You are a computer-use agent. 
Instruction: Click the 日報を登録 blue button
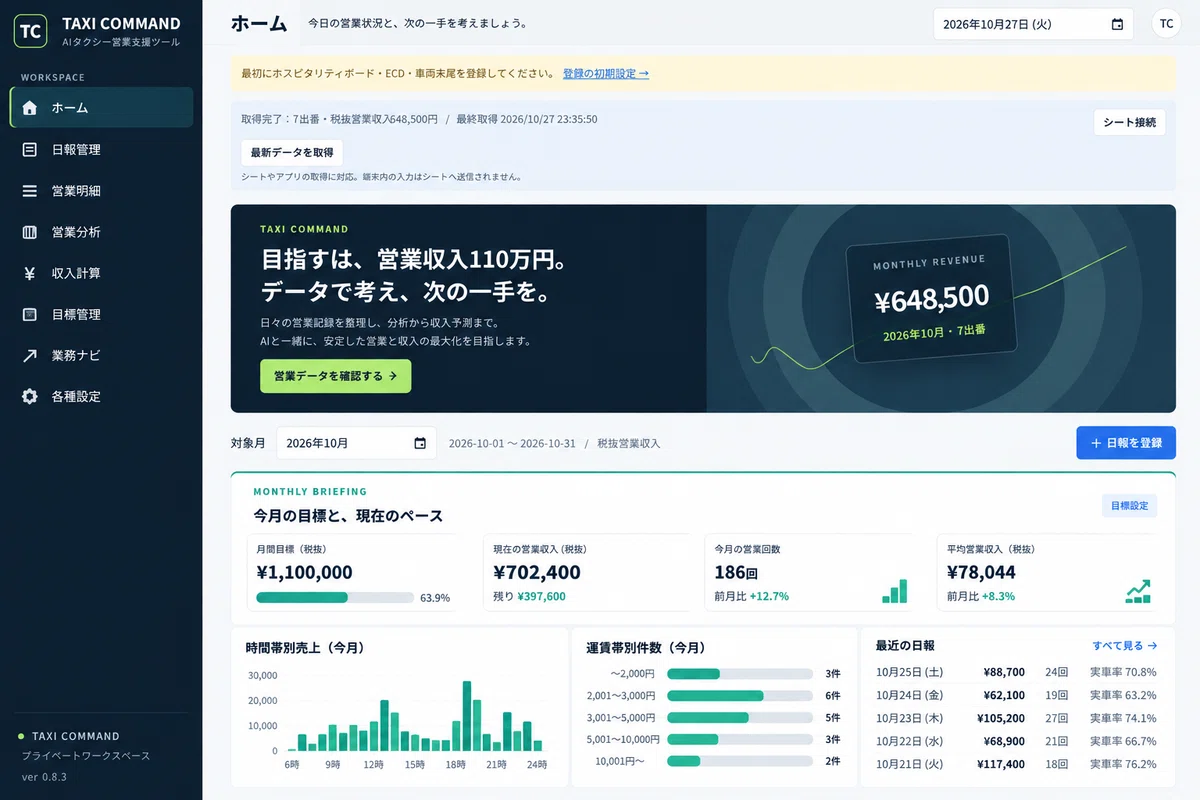tap(1126, 443)
